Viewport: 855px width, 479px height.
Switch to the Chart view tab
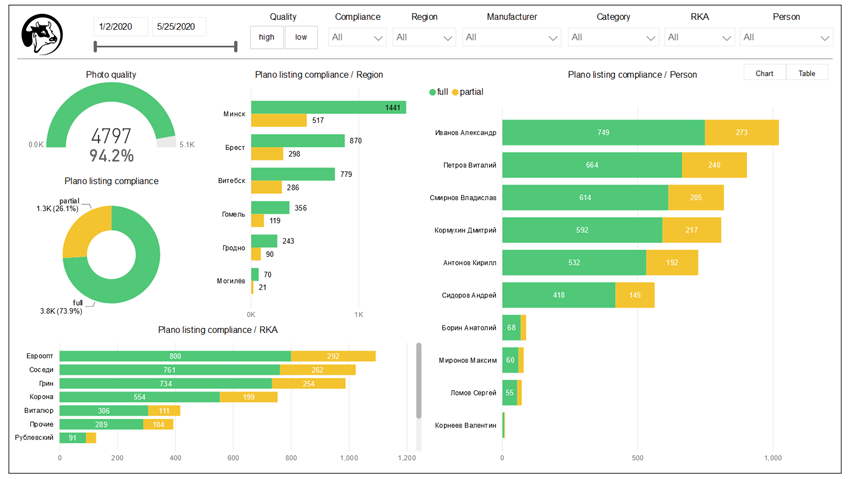pos(764,73)
